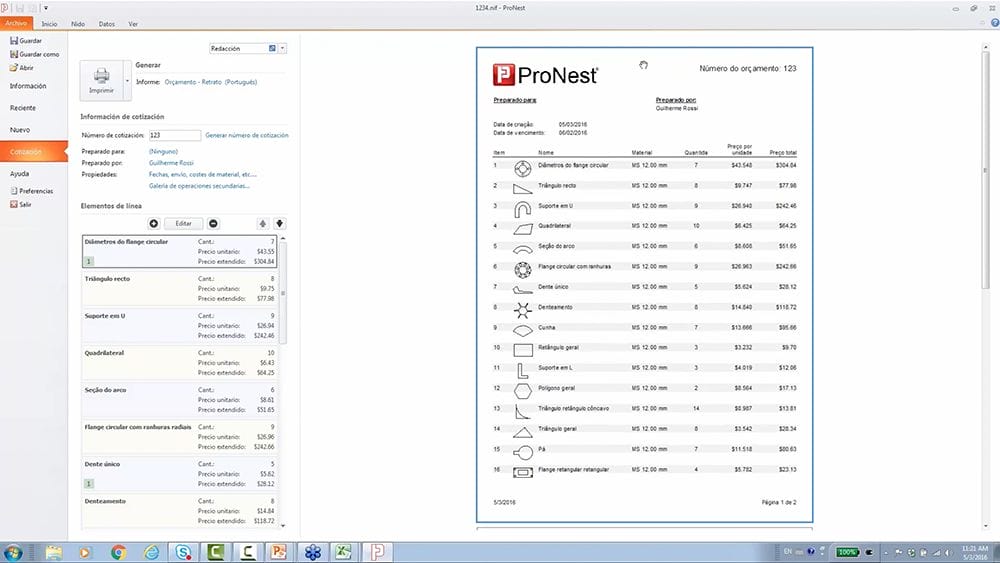1000x563 pixels.
Task: Click the Imprimir printer button
Action: click(x=101, y=80)
